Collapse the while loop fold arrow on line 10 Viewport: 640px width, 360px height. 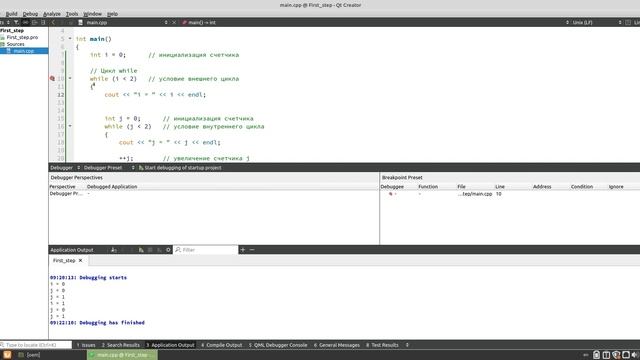(70, 78)
